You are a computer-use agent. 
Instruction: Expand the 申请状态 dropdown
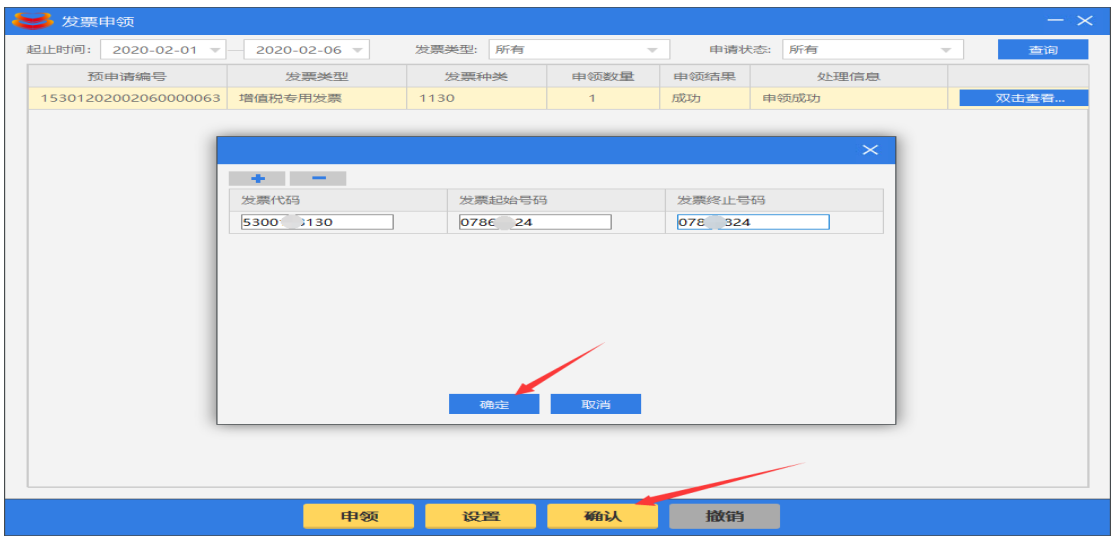[945, 50]
